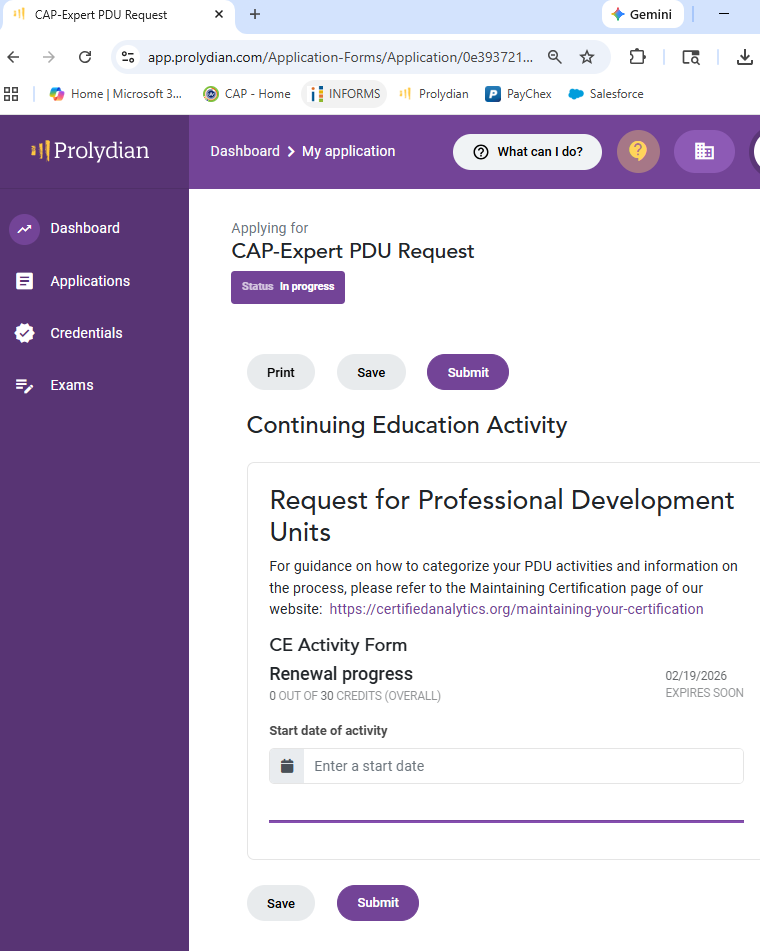This screenshot has width=760, height=951.
Task: Select Credentials in the sidebar
Action: point(86,333)
